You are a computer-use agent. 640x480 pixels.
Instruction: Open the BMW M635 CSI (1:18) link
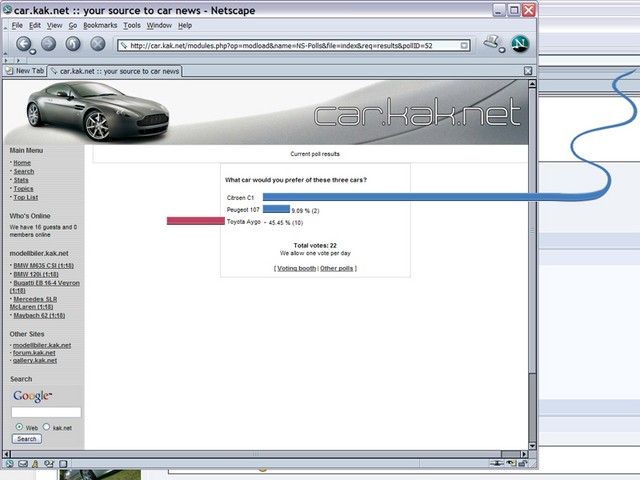coord(44,266)
